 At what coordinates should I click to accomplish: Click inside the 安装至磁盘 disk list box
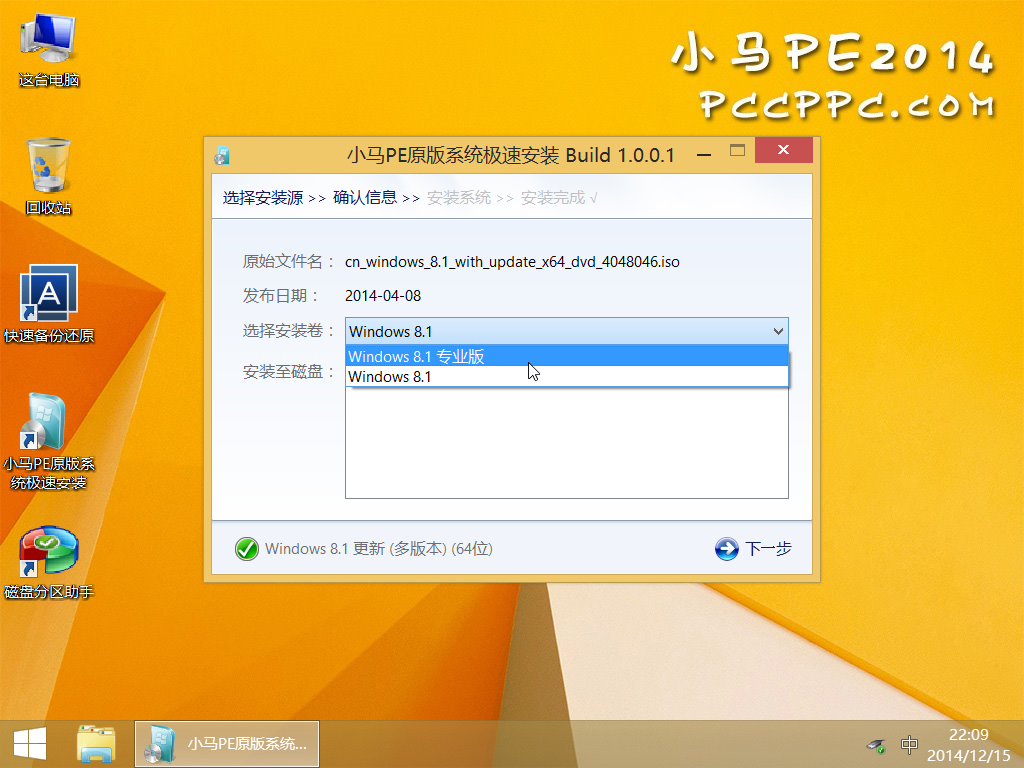566,442
